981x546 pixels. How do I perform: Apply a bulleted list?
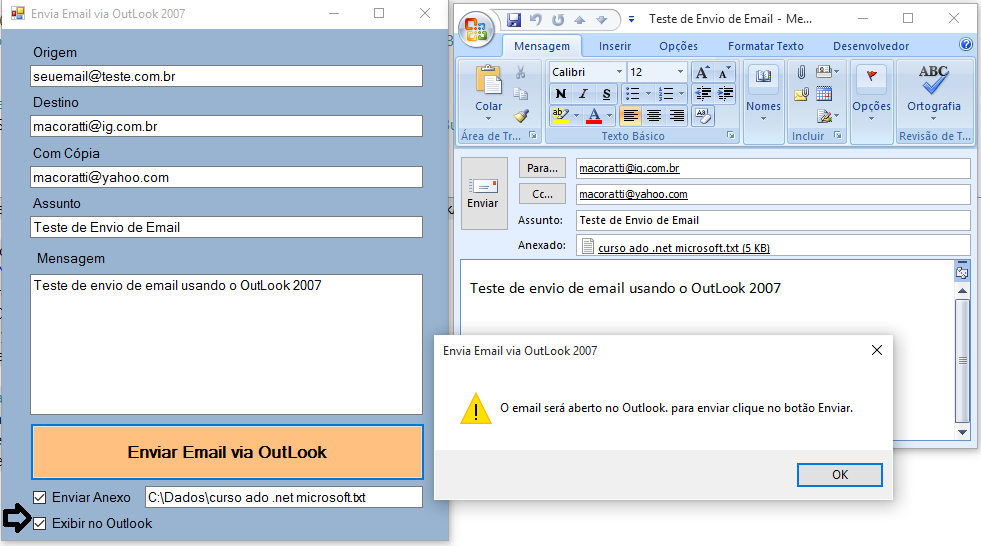click(633, 94)
